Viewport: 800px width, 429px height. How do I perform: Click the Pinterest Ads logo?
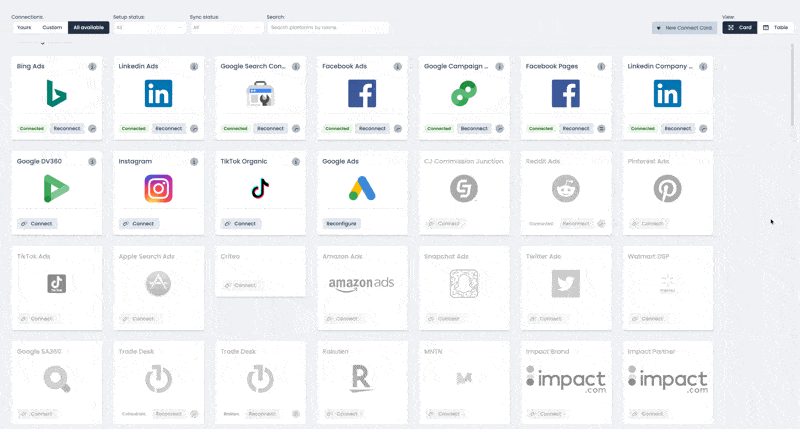(x=667, y=188)
